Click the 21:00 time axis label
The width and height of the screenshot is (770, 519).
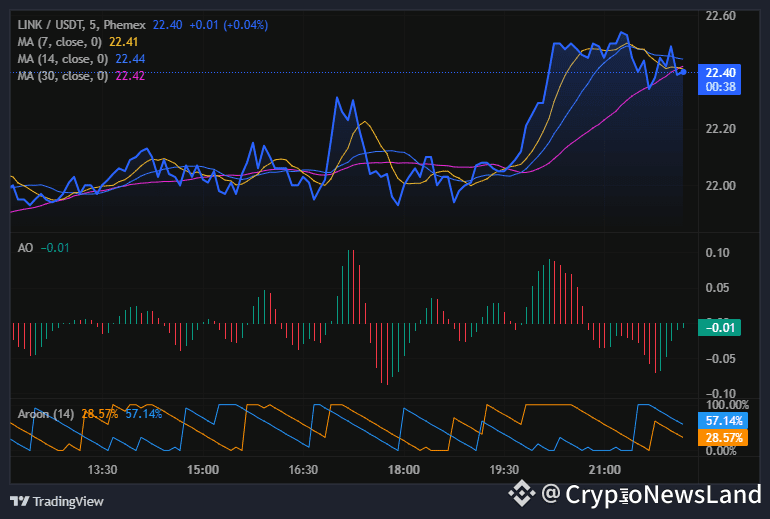click(x=605, y=469)
